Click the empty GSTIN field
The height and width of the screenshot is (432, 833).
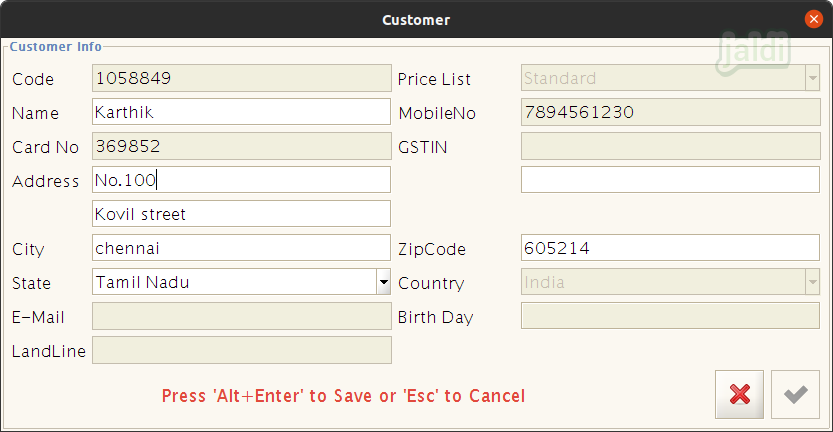click(x=670, y=146)
